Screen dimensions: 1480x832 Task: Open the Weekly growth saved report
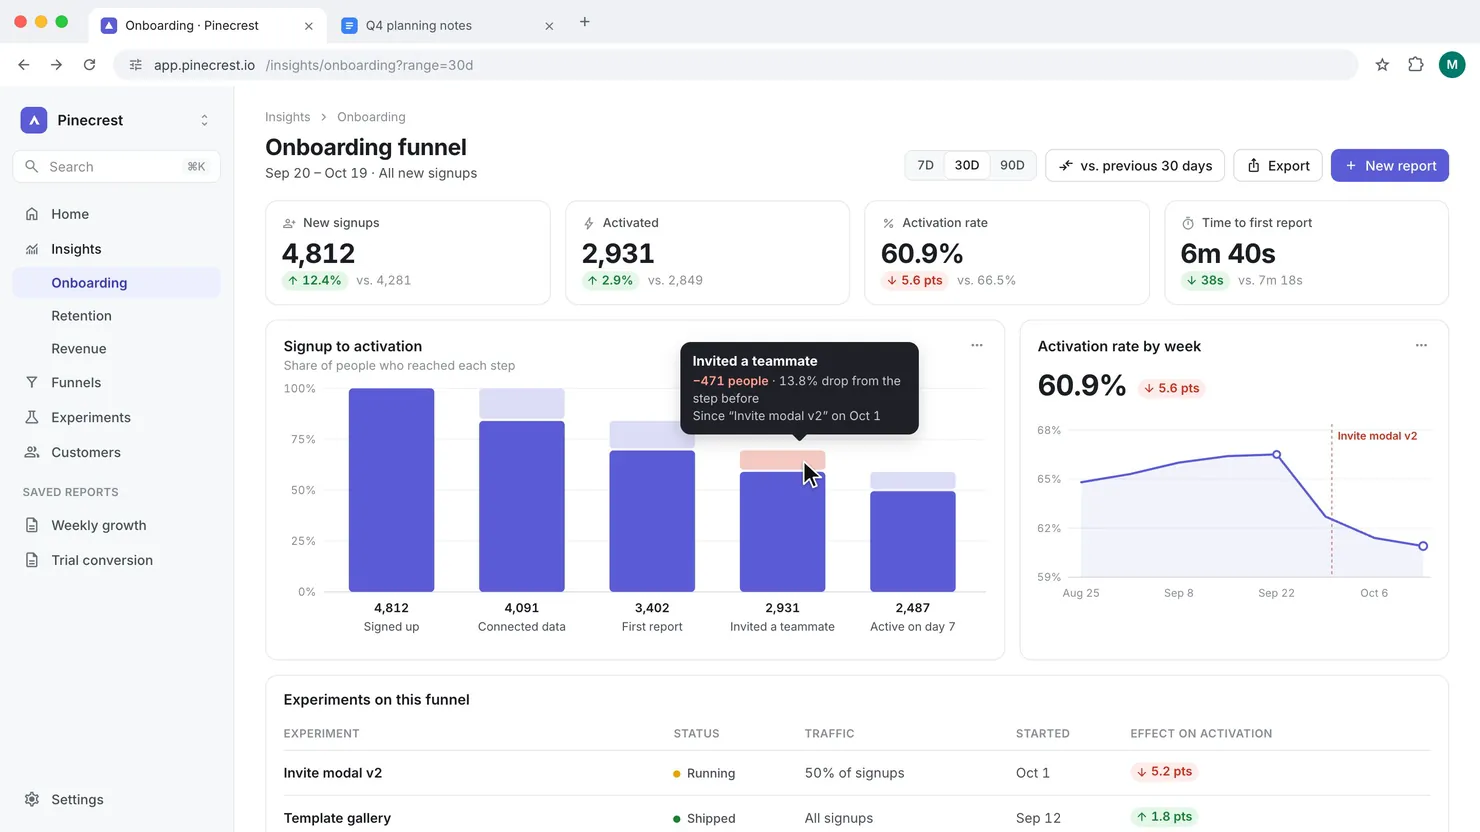(x=117, y=526)
